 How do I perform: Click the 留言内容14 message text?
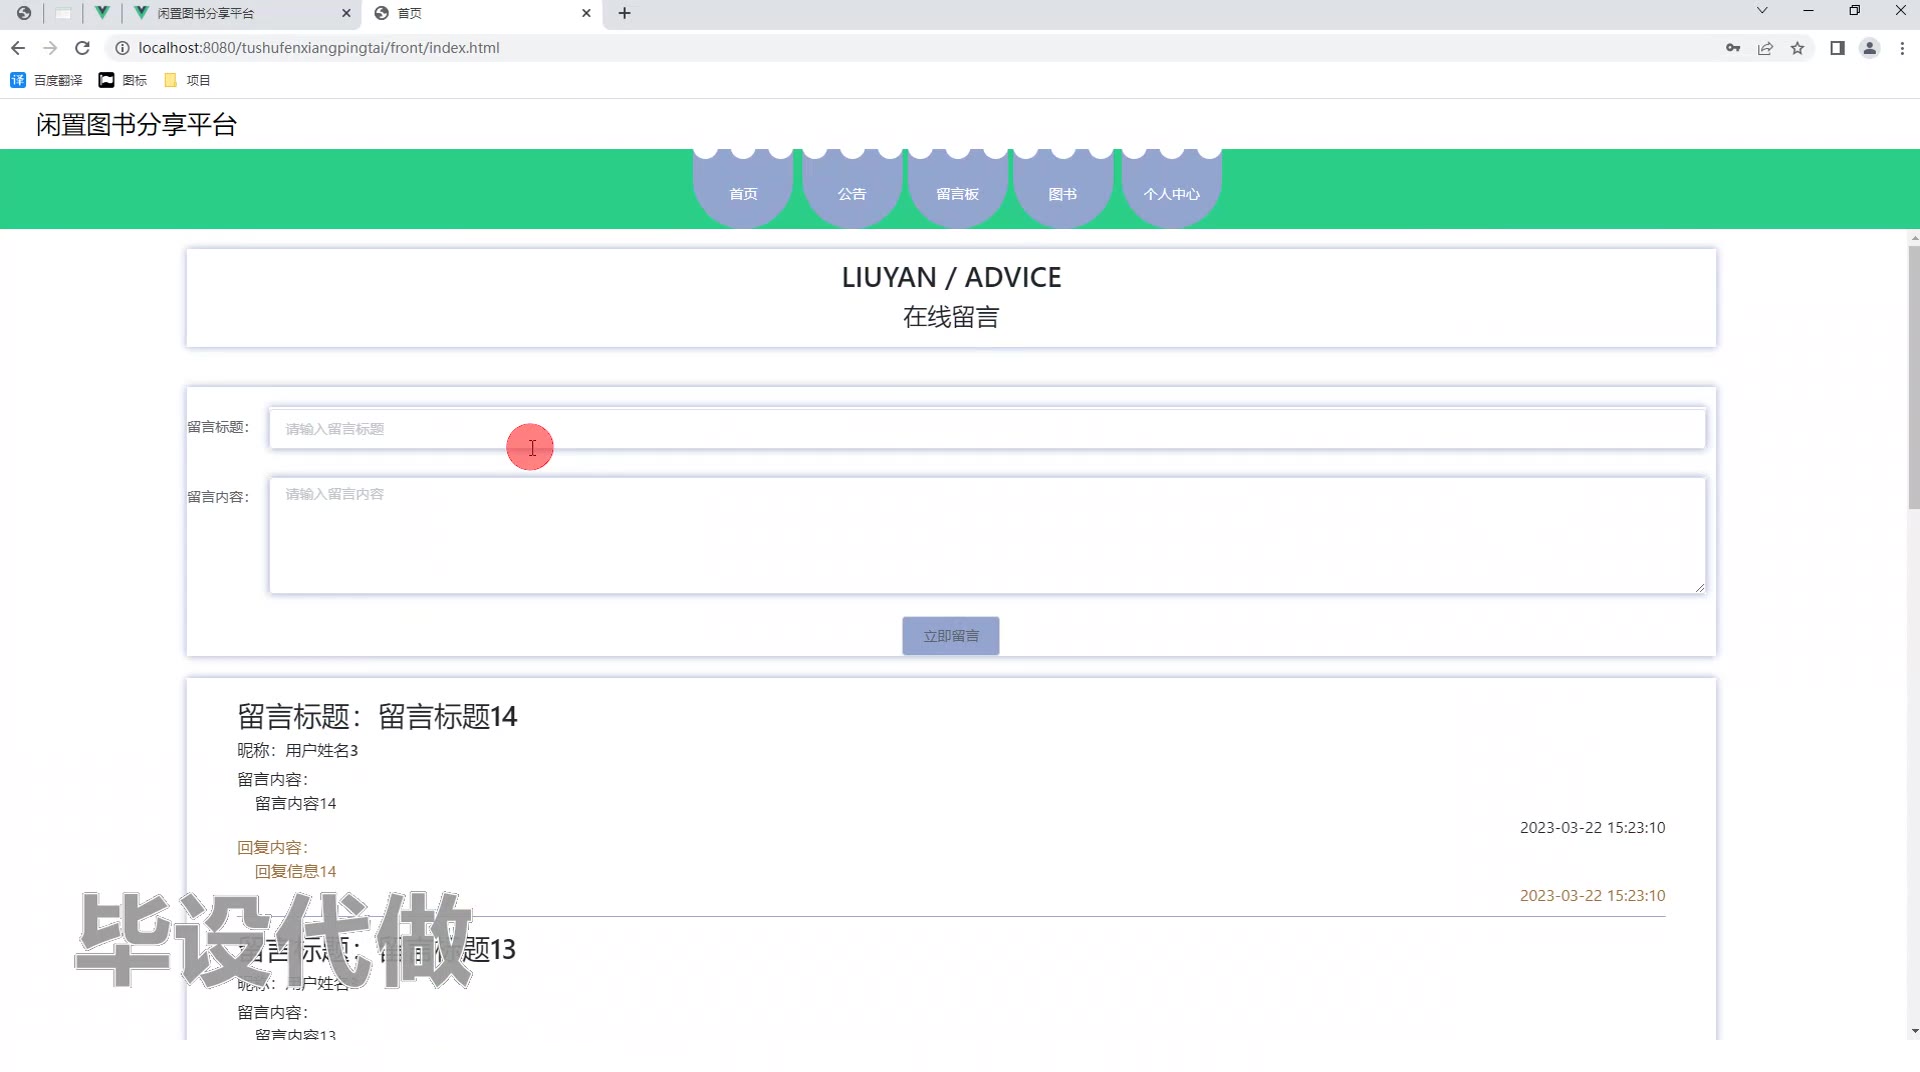pos(295,803)
